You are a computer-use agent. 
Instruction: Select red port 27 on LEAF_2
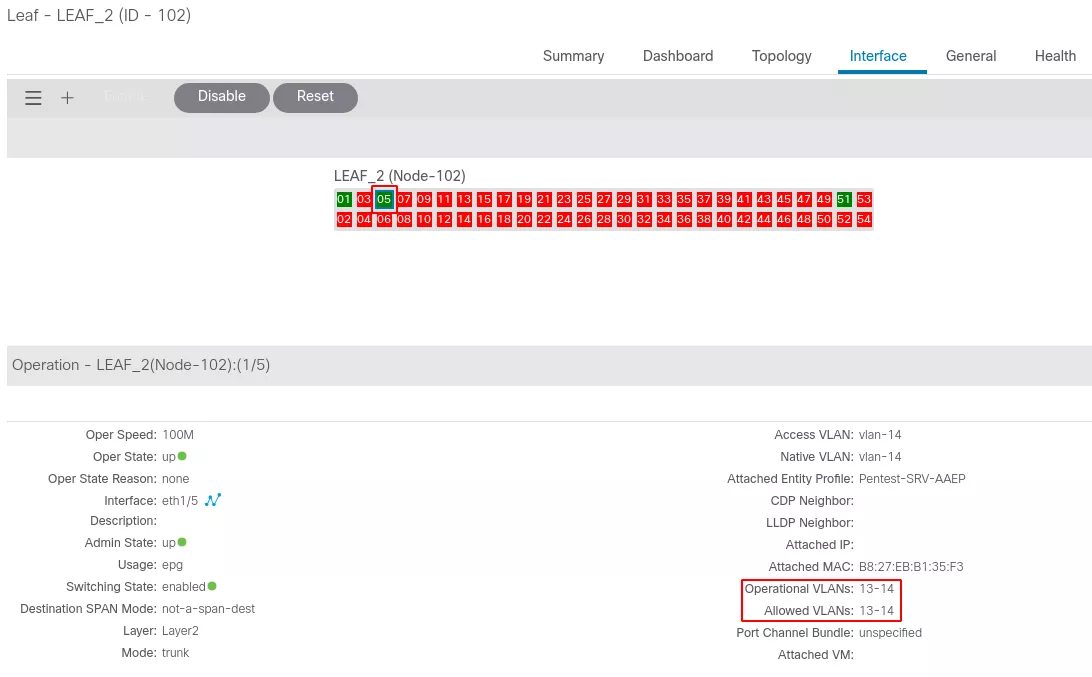(604, 199)
